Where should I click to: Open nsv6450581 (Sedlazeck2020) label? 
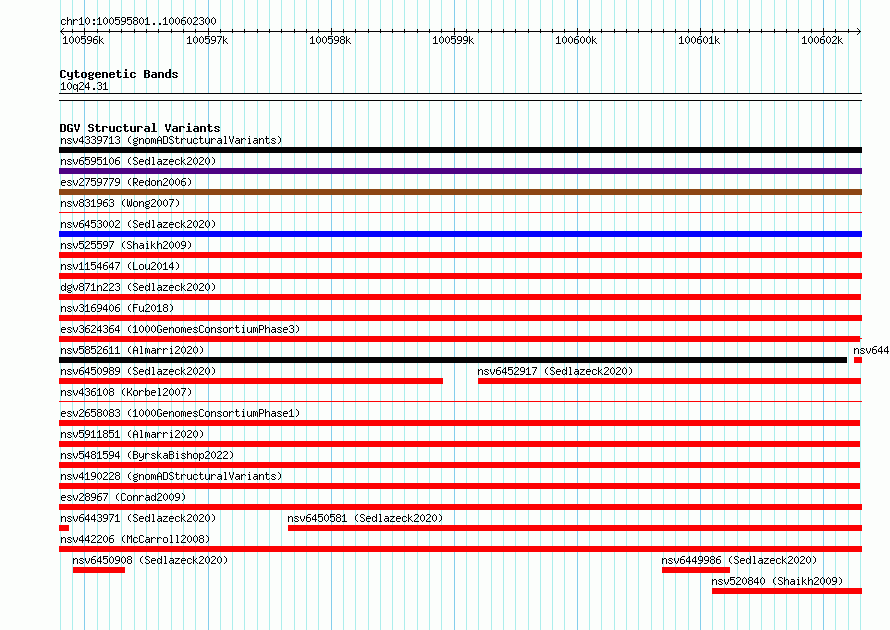click(x=365, y=518)
